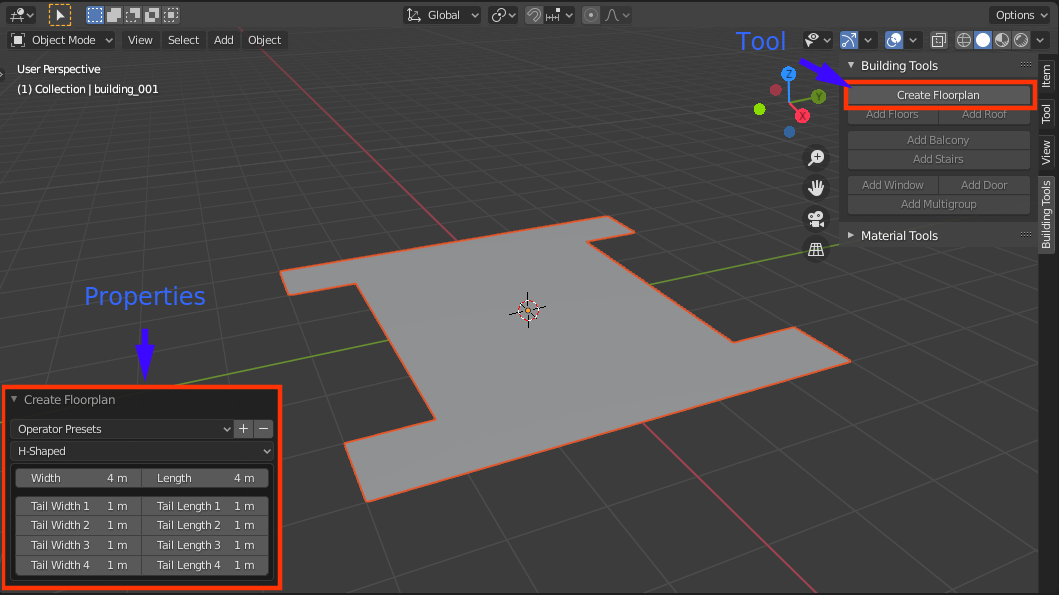1059x595 pixels.
Task: Open the View menu
Action: tap(140, 40)
